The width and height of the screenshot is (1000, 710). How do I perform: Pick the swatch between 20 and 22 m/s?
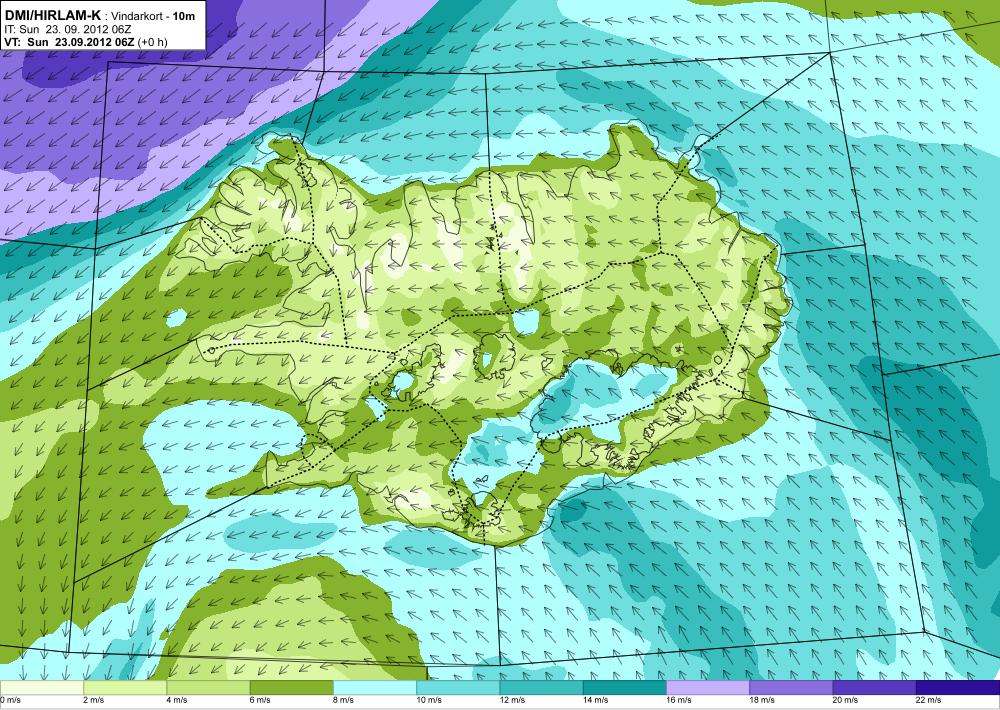874,688
